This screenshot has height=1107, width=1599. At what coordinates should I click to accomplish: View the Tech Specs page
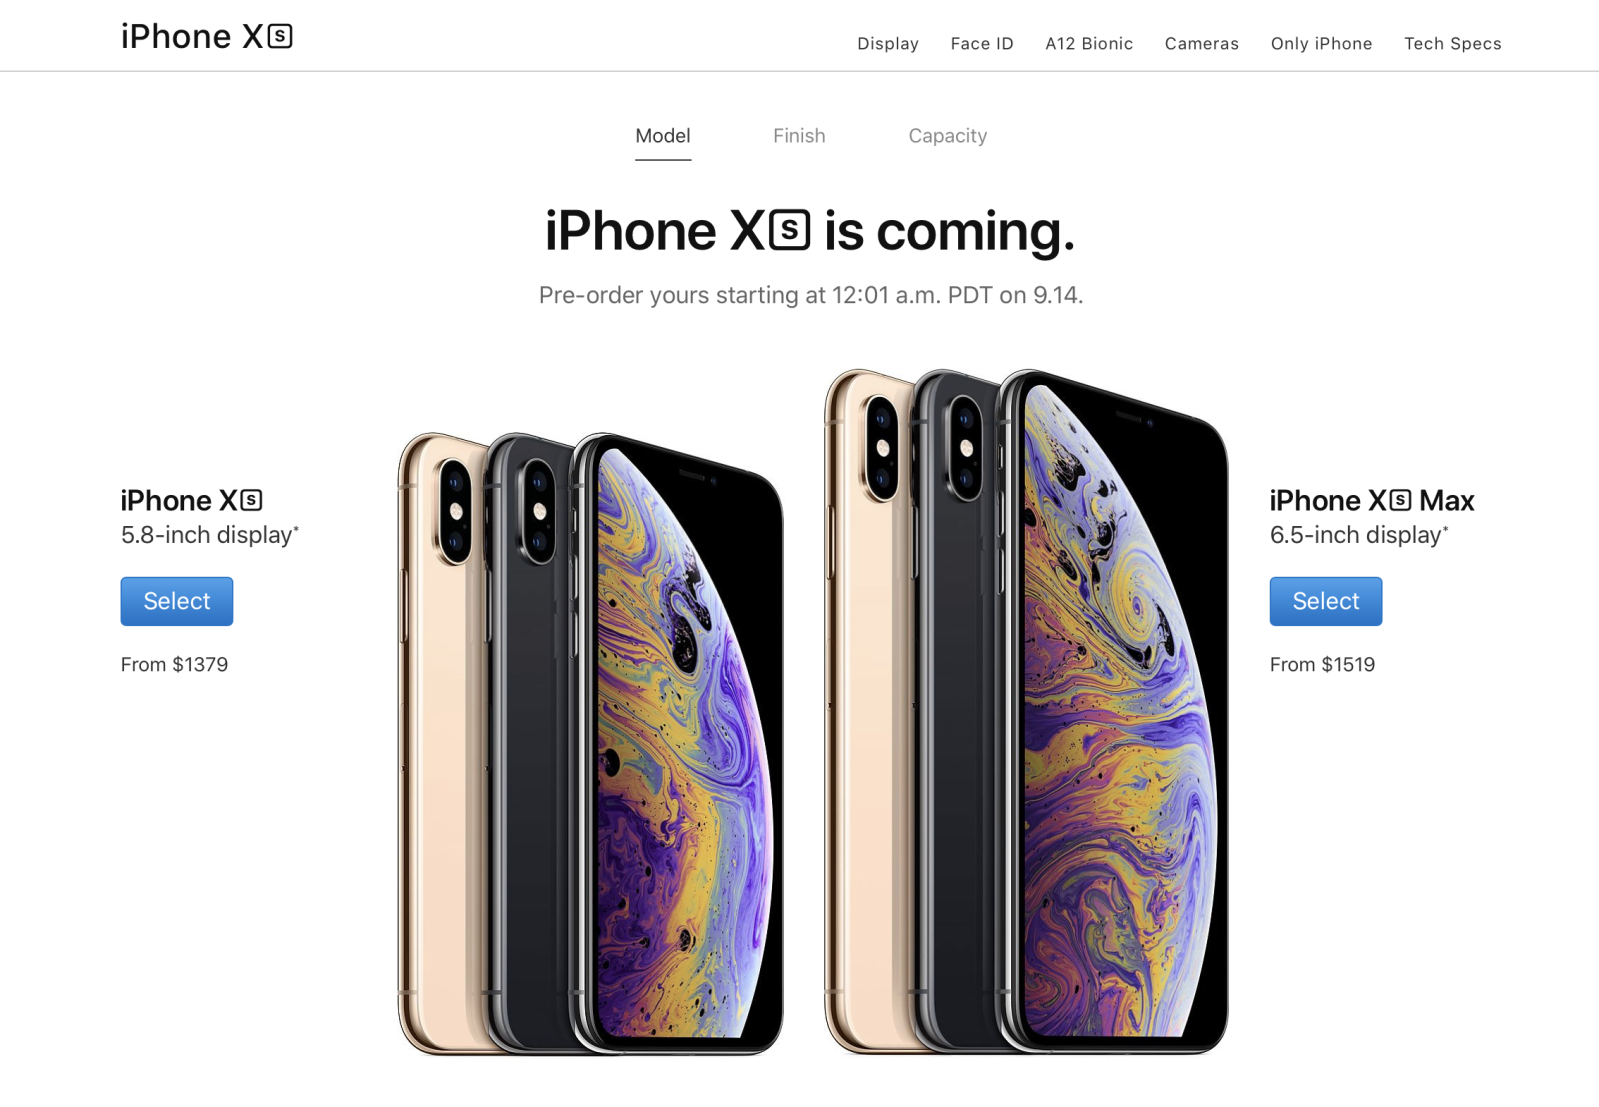tap(1453, 43)
